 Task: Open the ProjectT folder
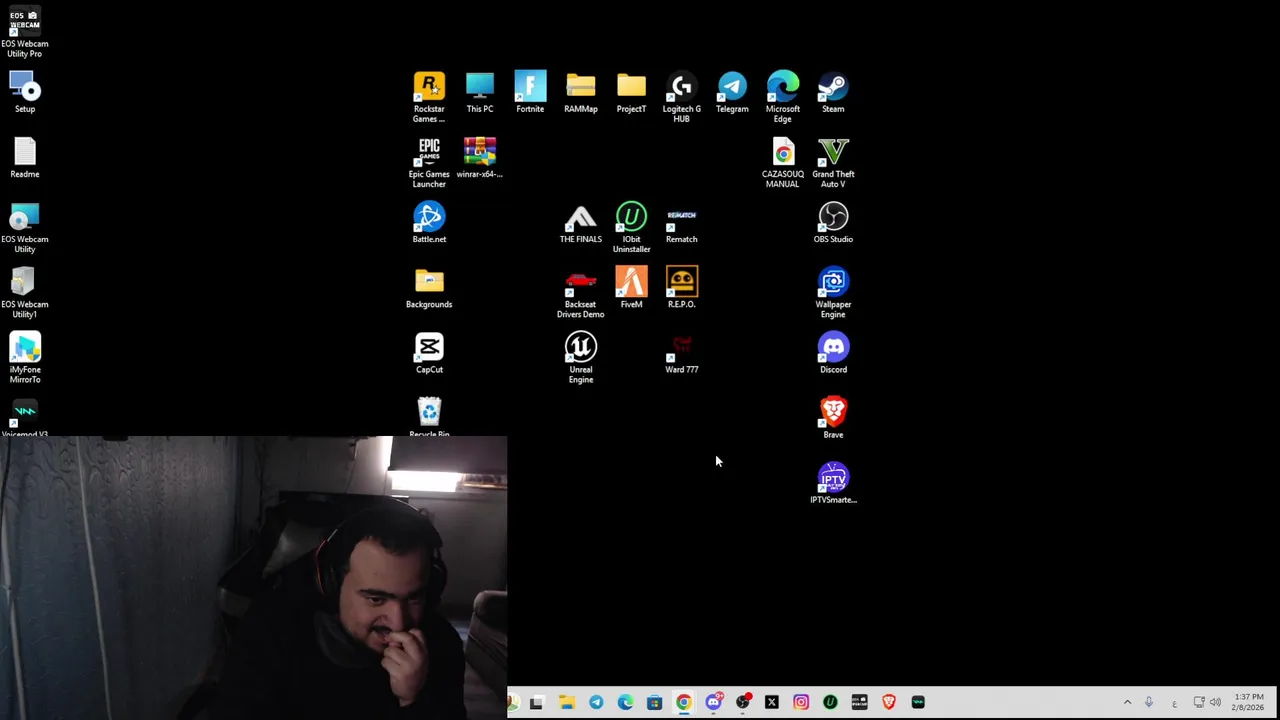[x=631, y=92]
